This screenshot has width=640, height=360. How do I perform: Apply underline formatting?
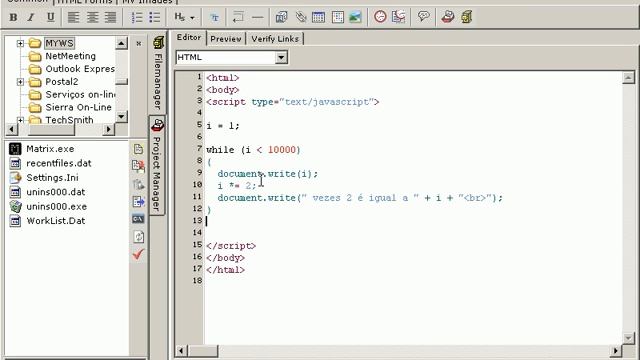point(50,18)
